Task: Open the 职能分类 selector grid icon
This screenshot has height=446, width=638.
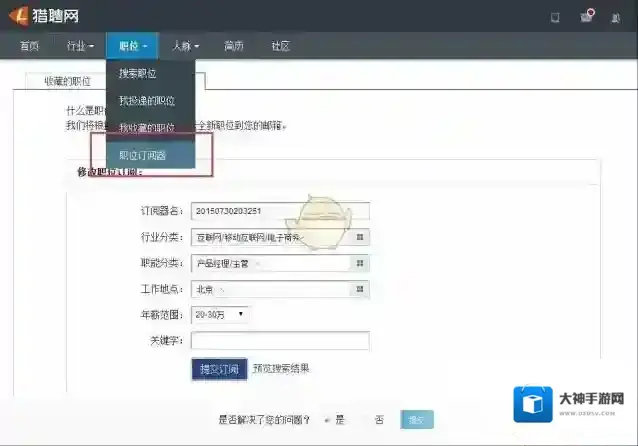Action: (x=361, y=263)
